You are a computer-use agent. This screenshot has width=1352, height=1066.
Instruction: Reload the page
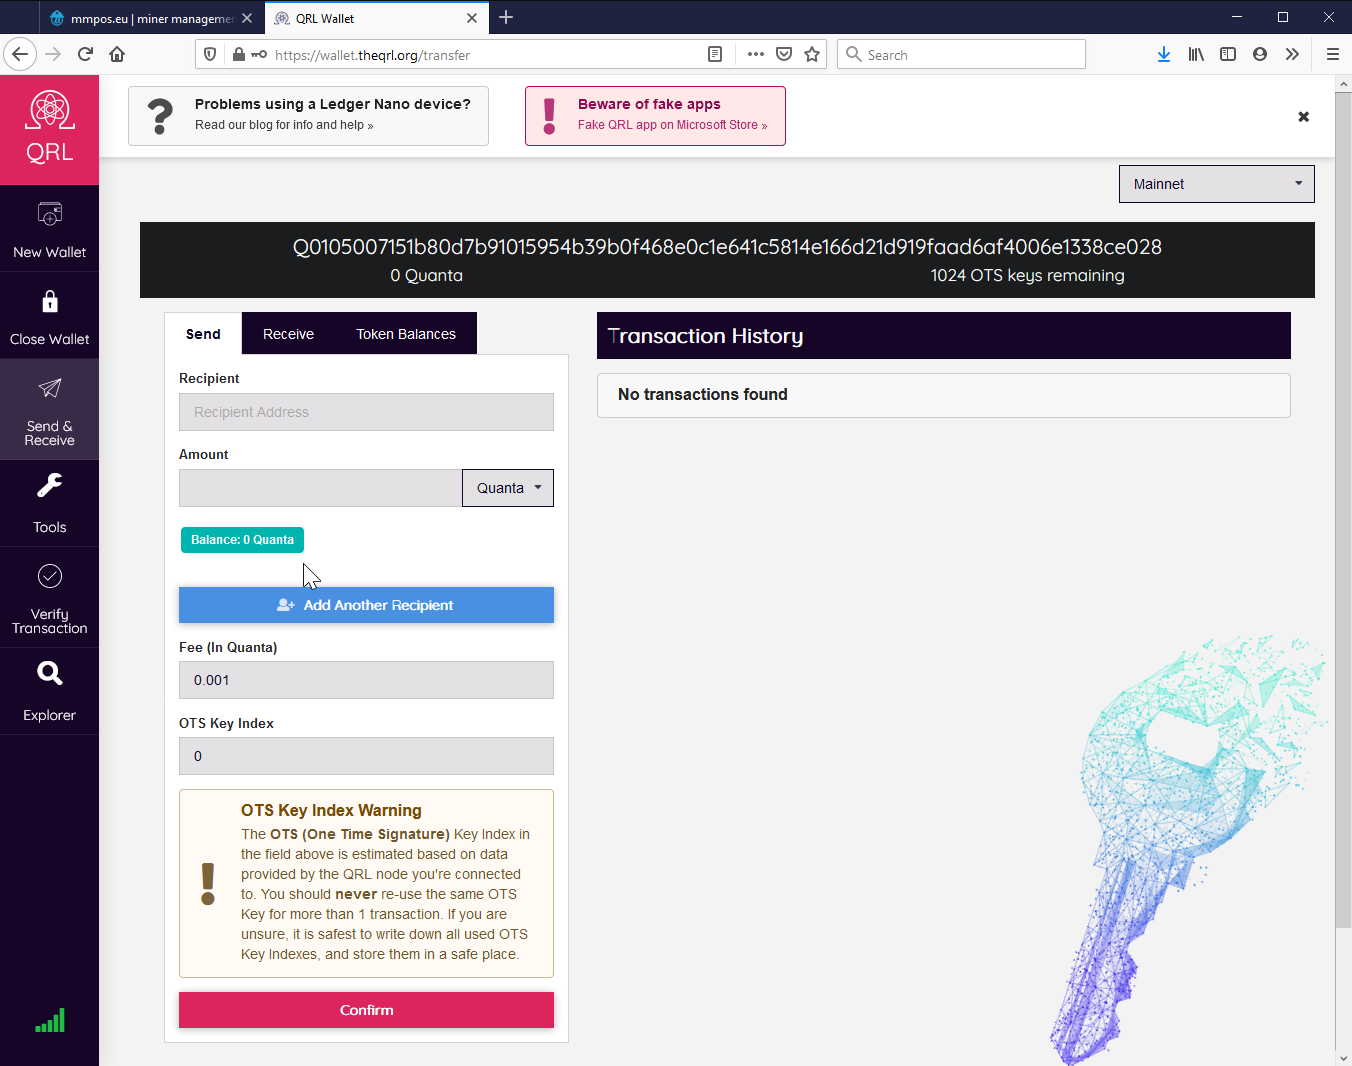coord(85,54)
